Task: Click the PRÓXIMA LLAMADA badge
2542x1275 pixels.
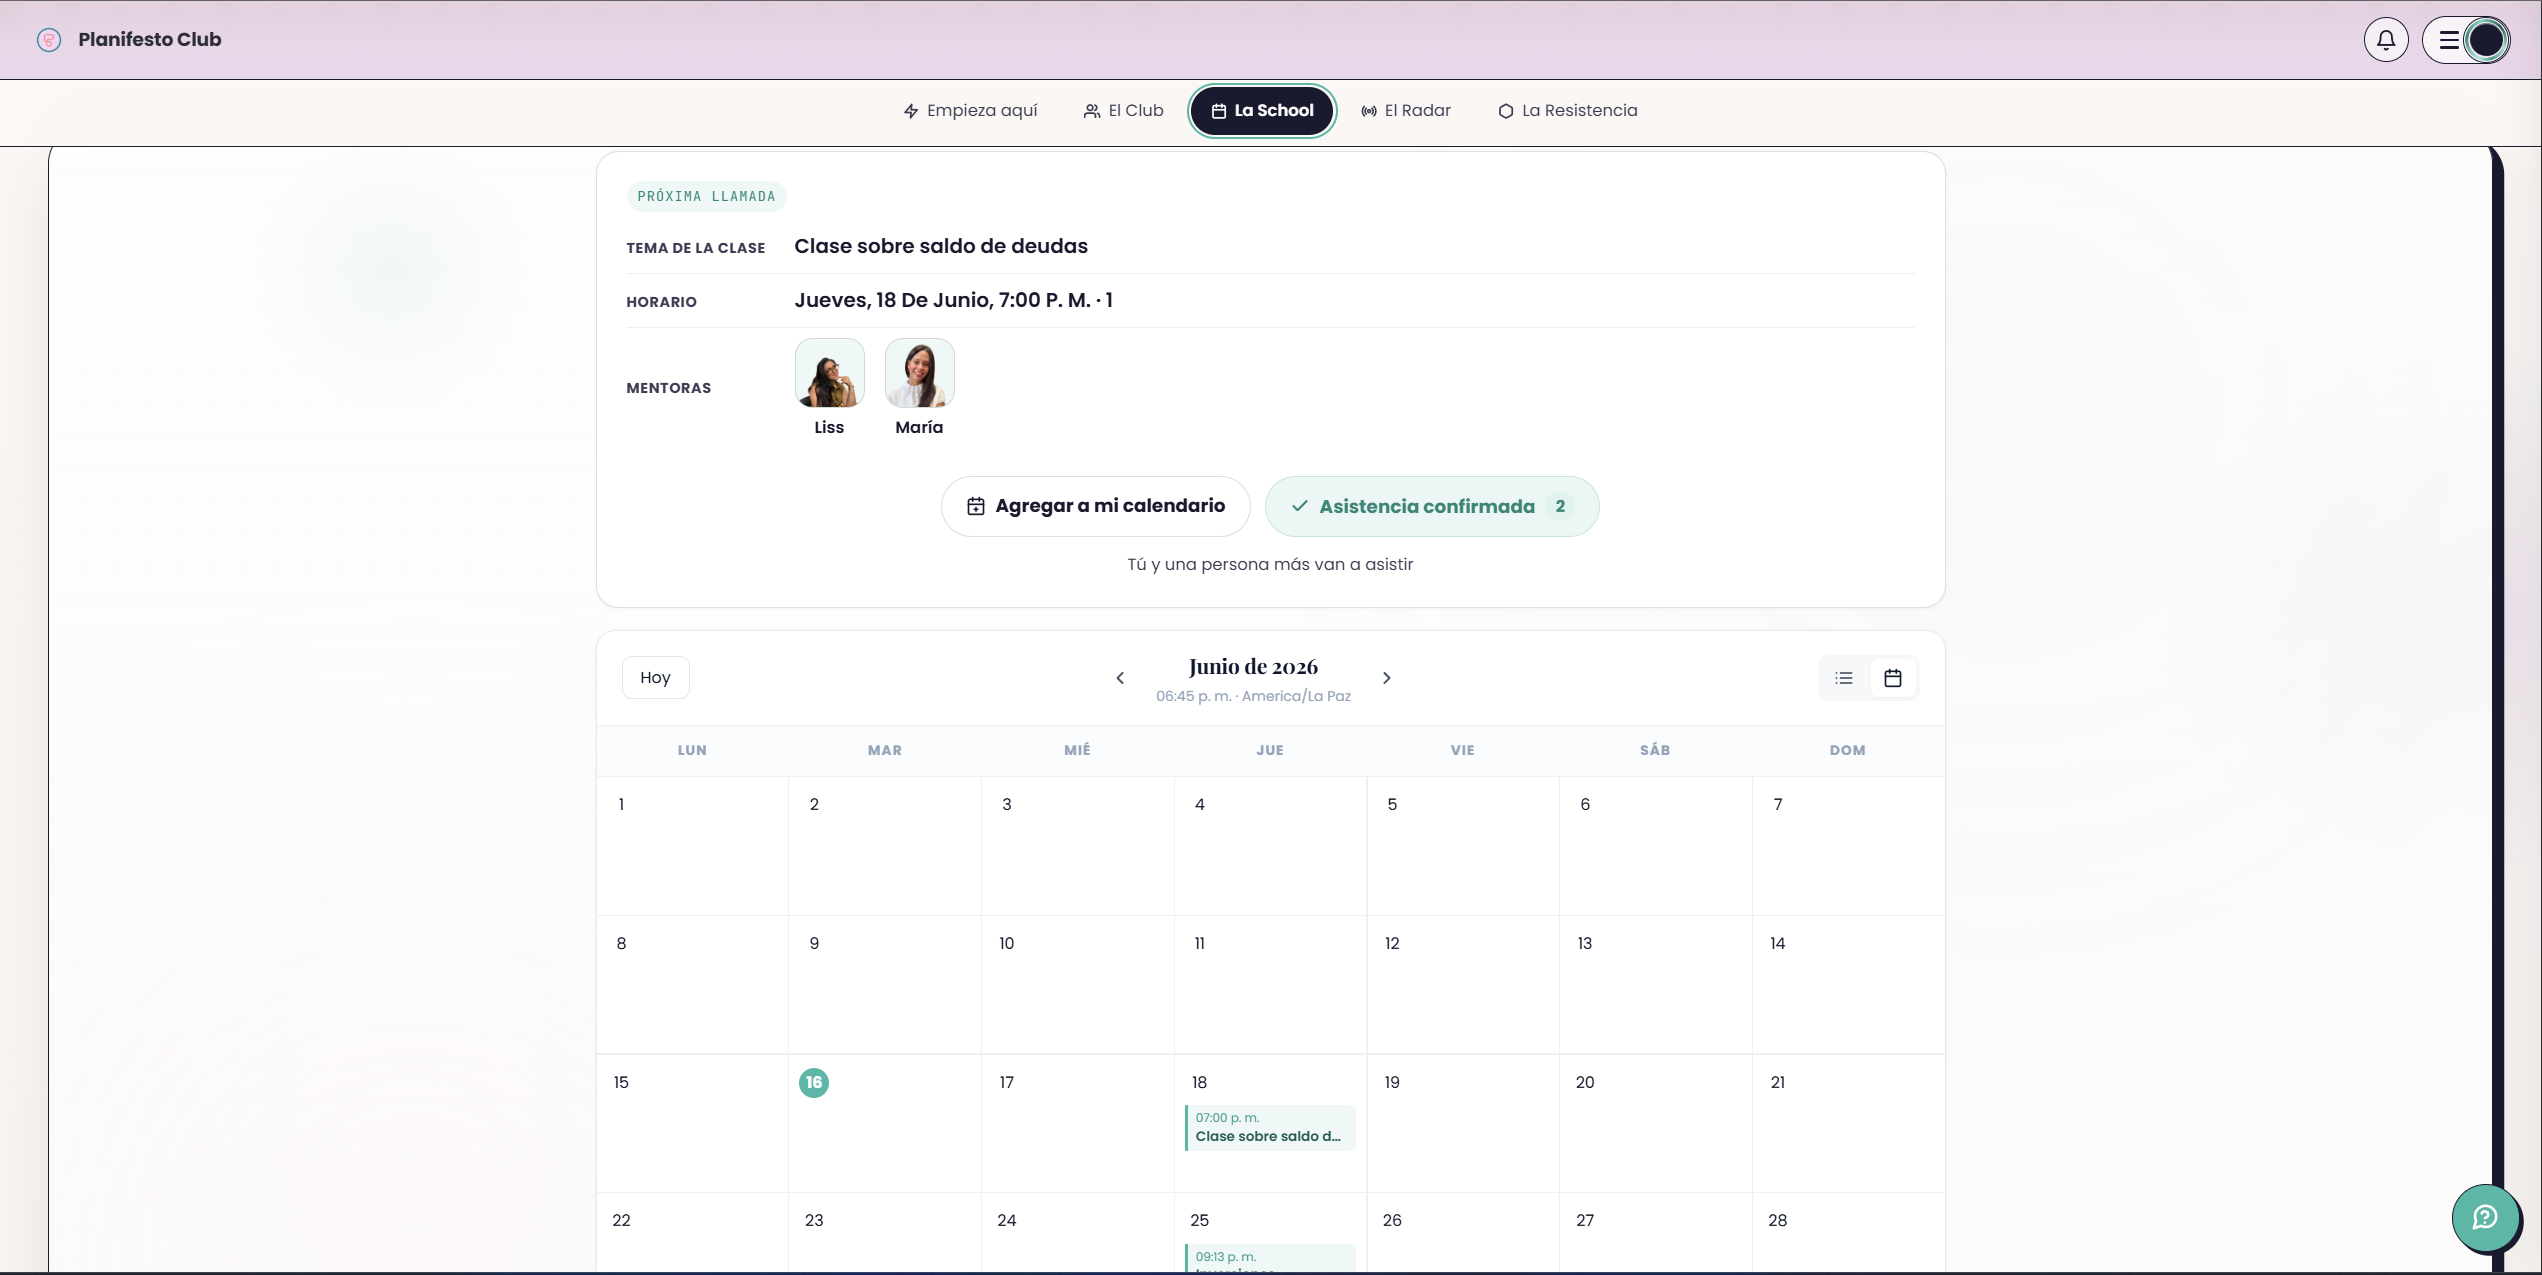Action: click(x=706, y=197)
